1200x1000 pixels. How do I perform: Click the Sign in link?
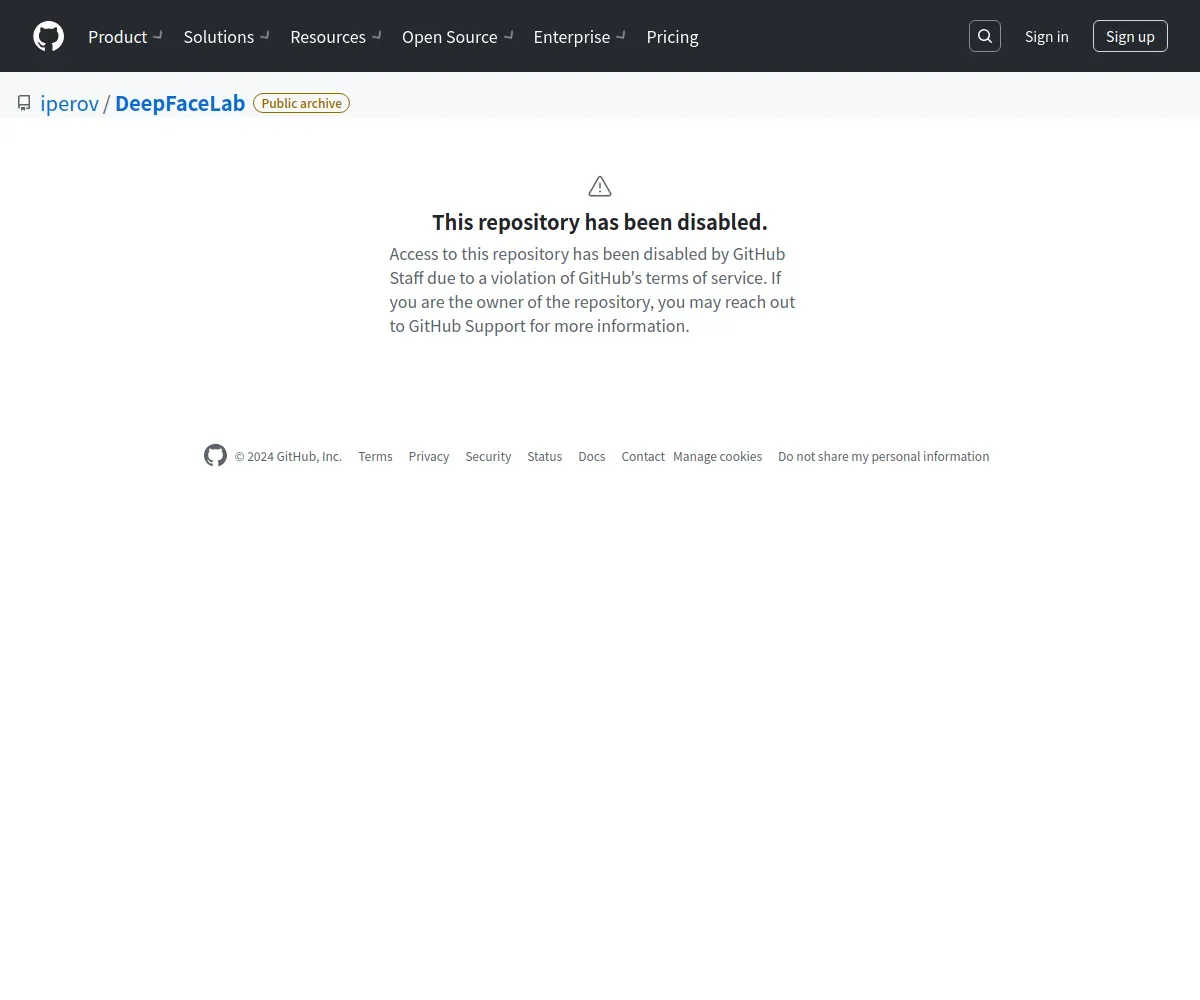pyautogui.click(x=1046, y=36)
